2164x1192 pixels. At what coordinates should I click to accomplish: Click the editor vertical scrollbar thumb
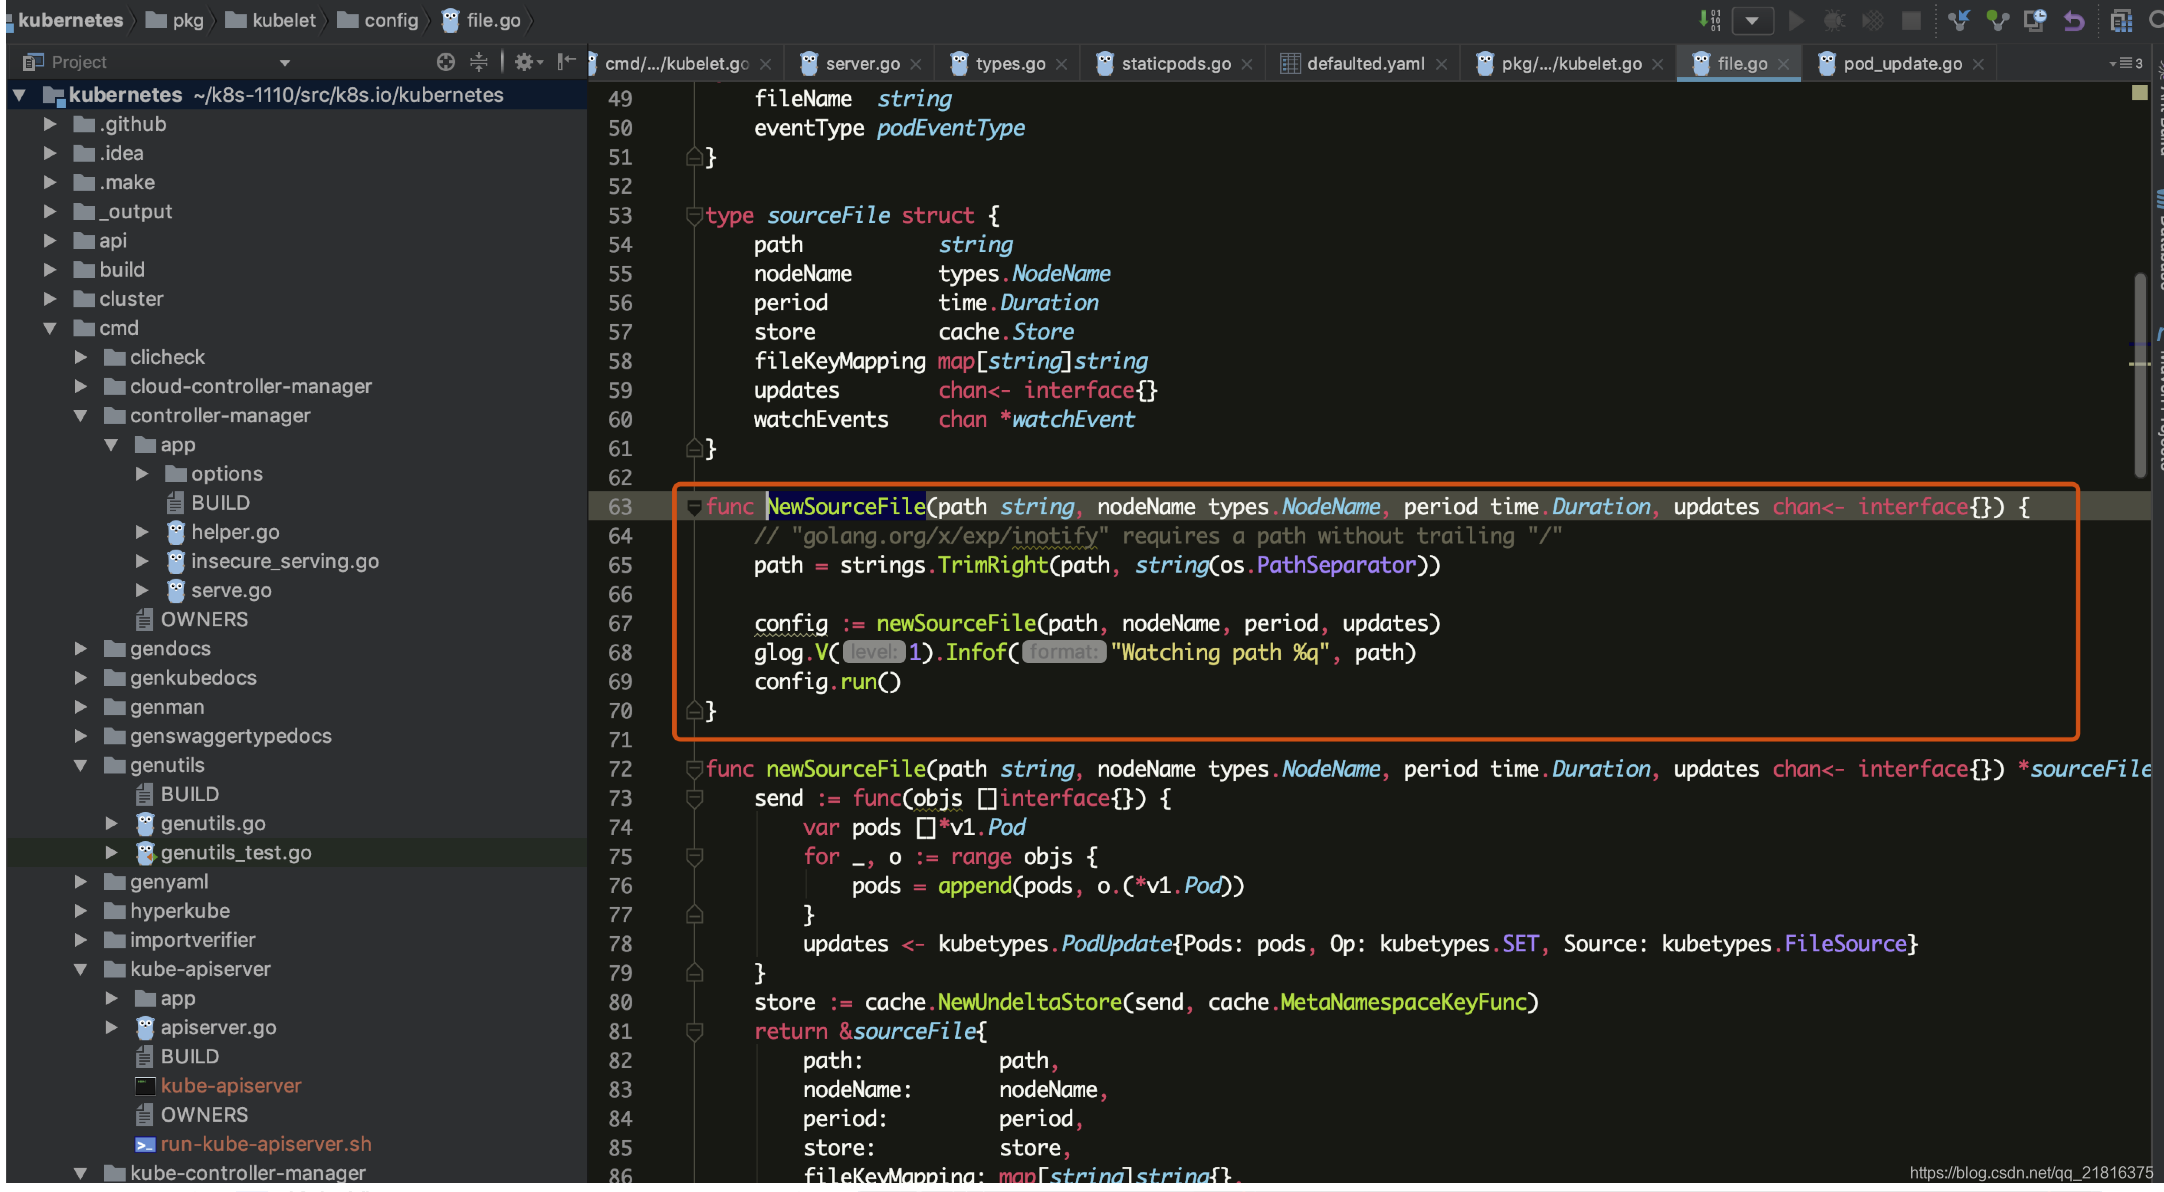[2140, 375]
